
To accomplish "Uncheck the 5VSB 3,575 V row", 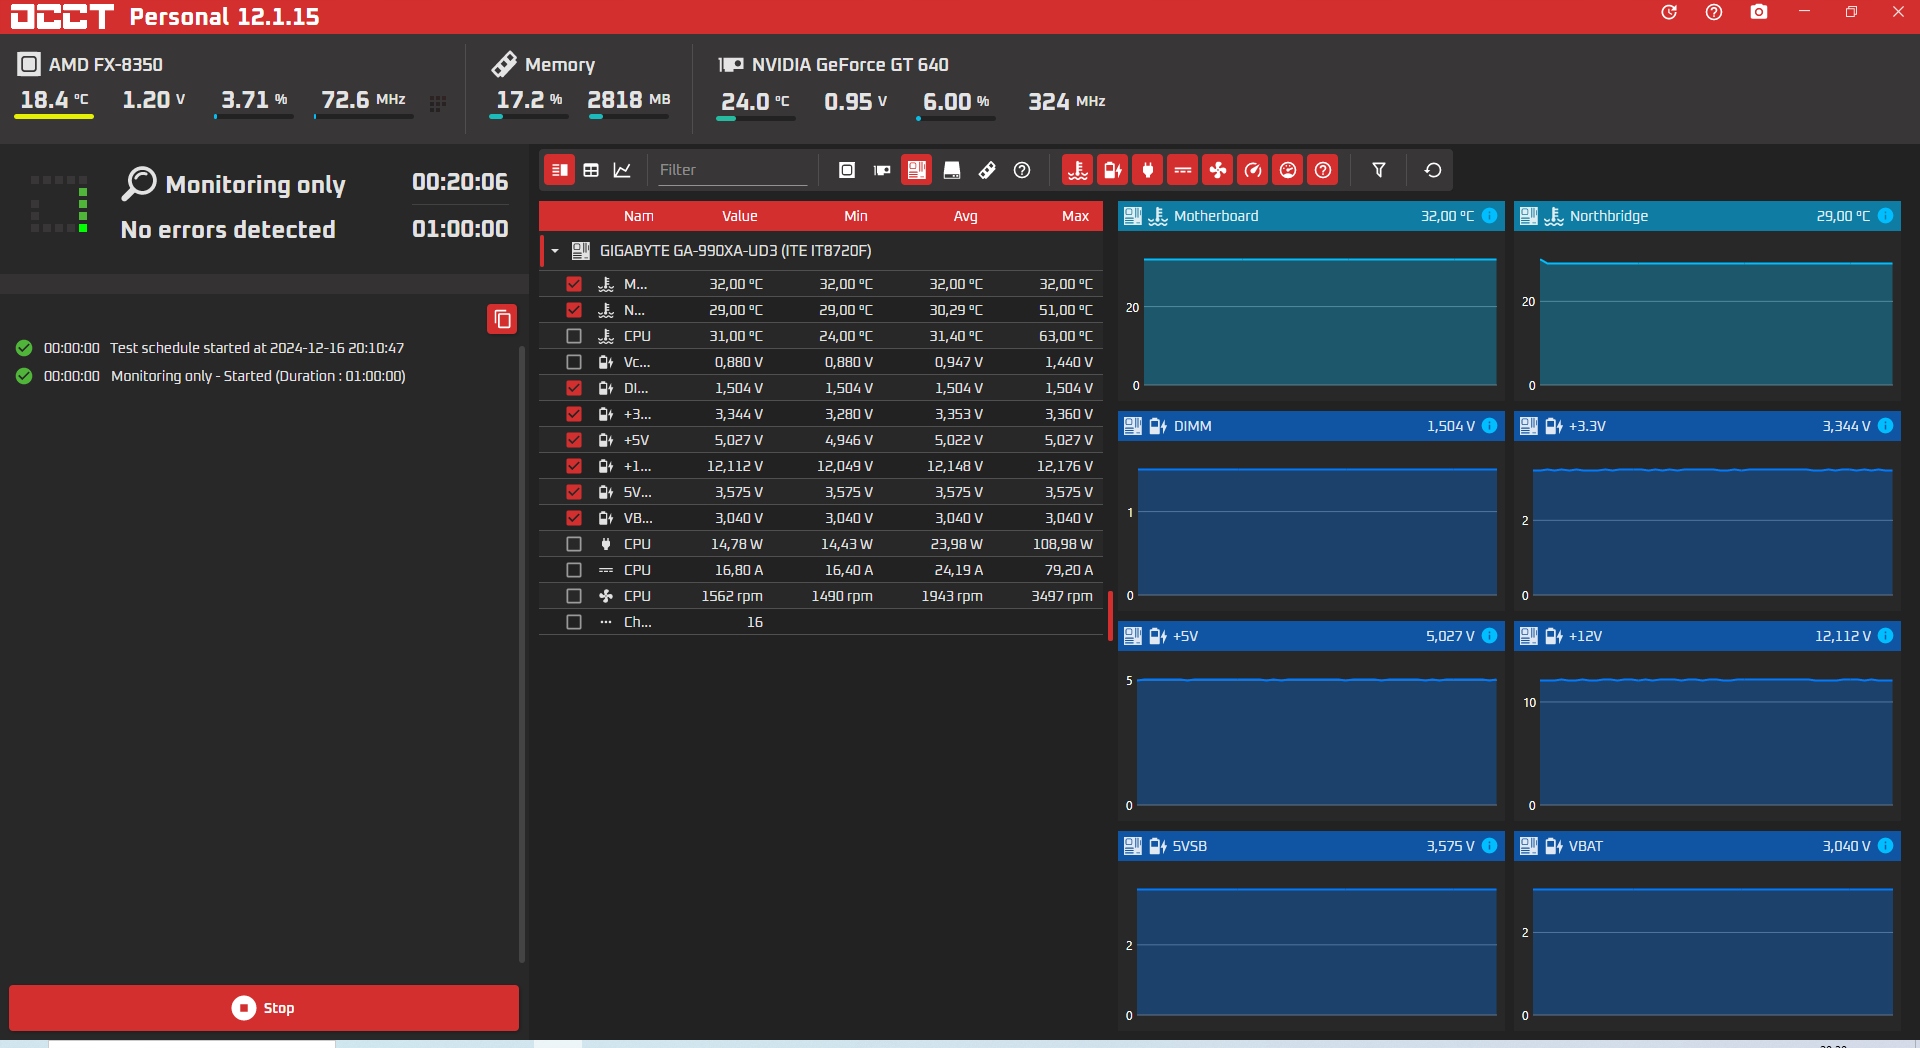I will tap(574, 492).
